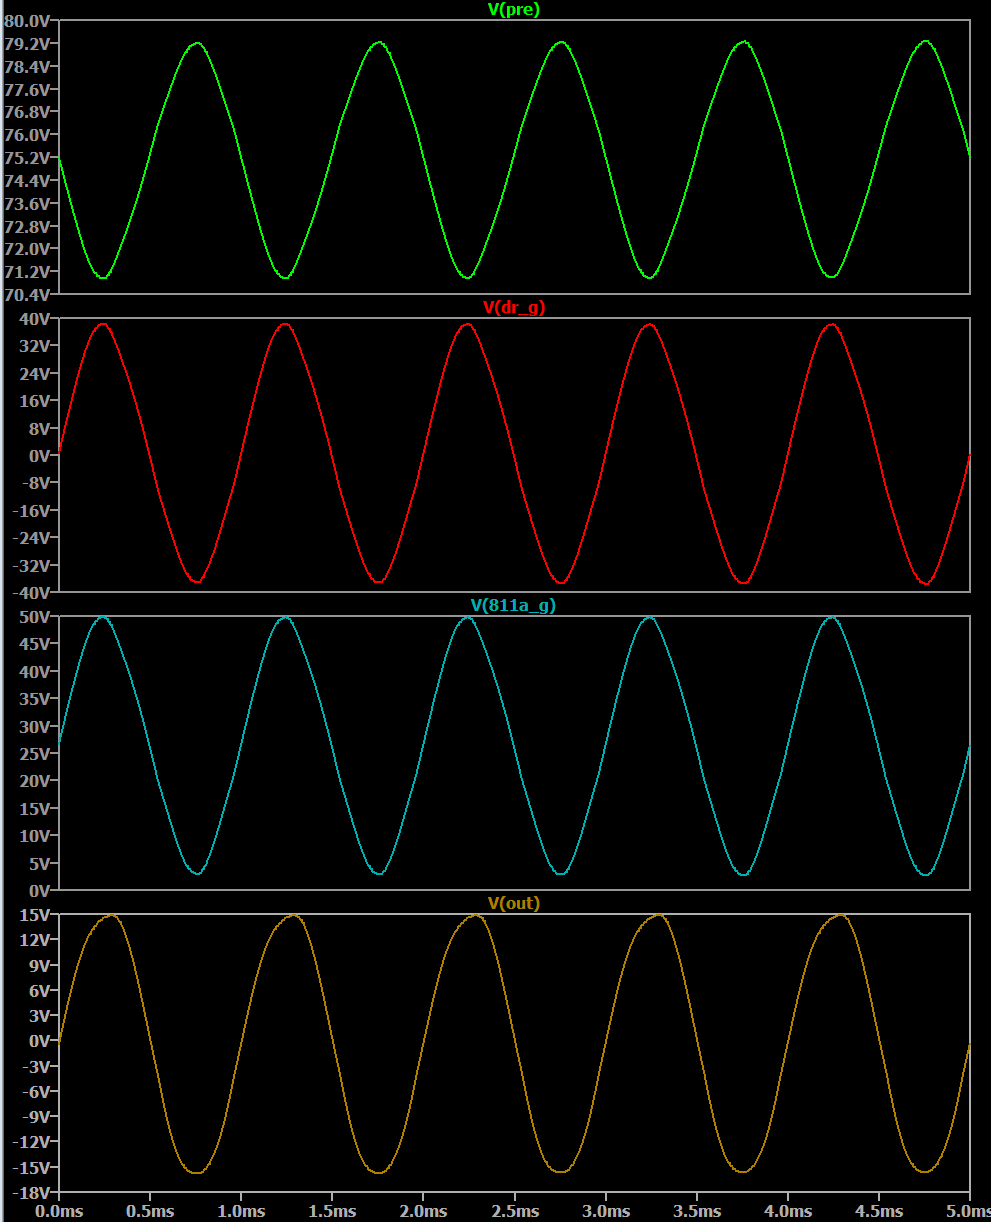Click the V(811a_g) trace label
Screen dimensions: 991x1222
click(x=514, y=606)
